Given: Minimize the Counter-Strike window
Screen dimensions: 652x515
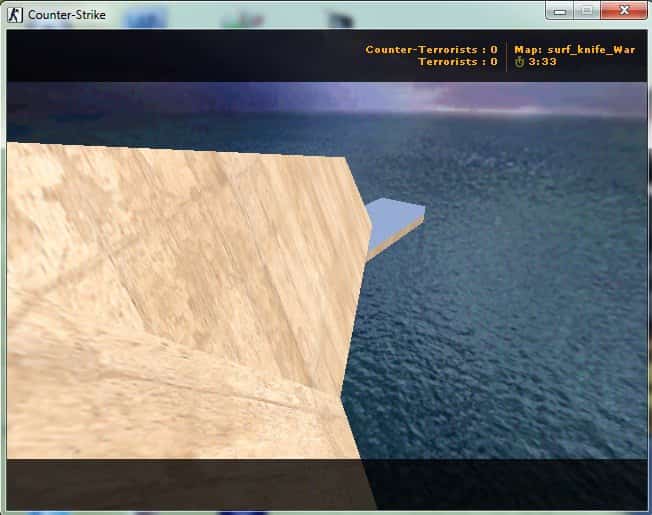Looking at the screenshot, I should [560, 11].
